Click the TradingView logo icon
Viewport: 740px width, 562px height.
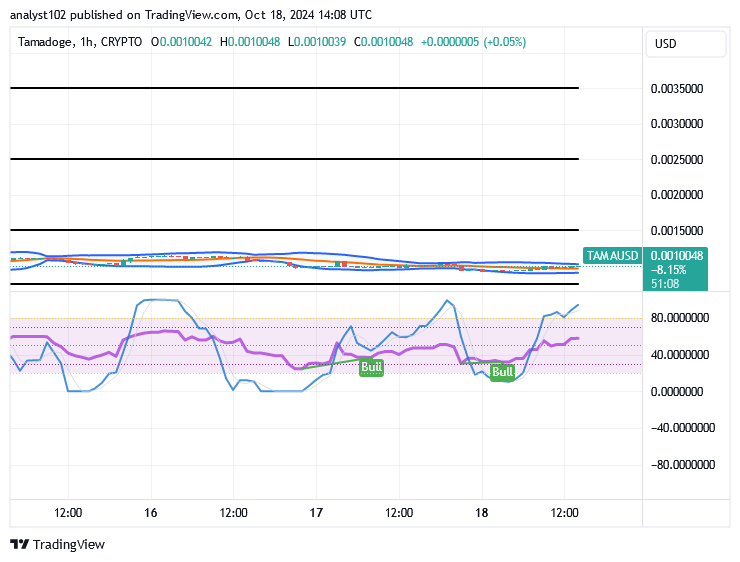point(19,545)
